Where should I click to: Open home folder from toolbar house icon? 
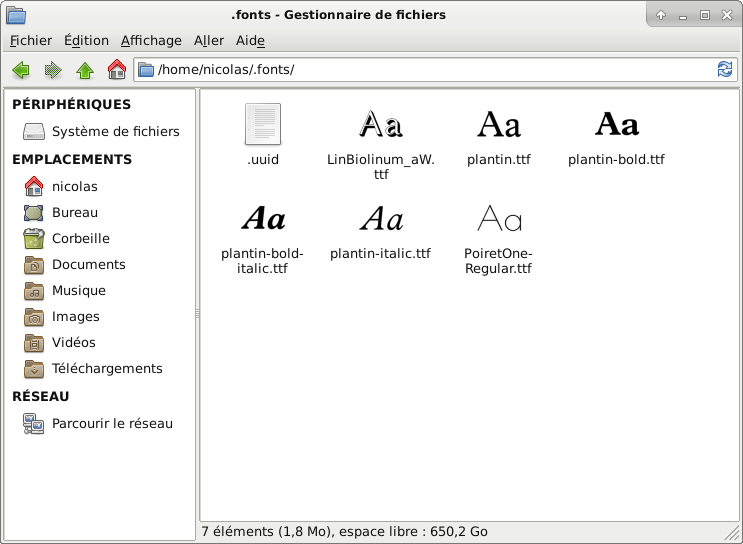pos(117,70)
